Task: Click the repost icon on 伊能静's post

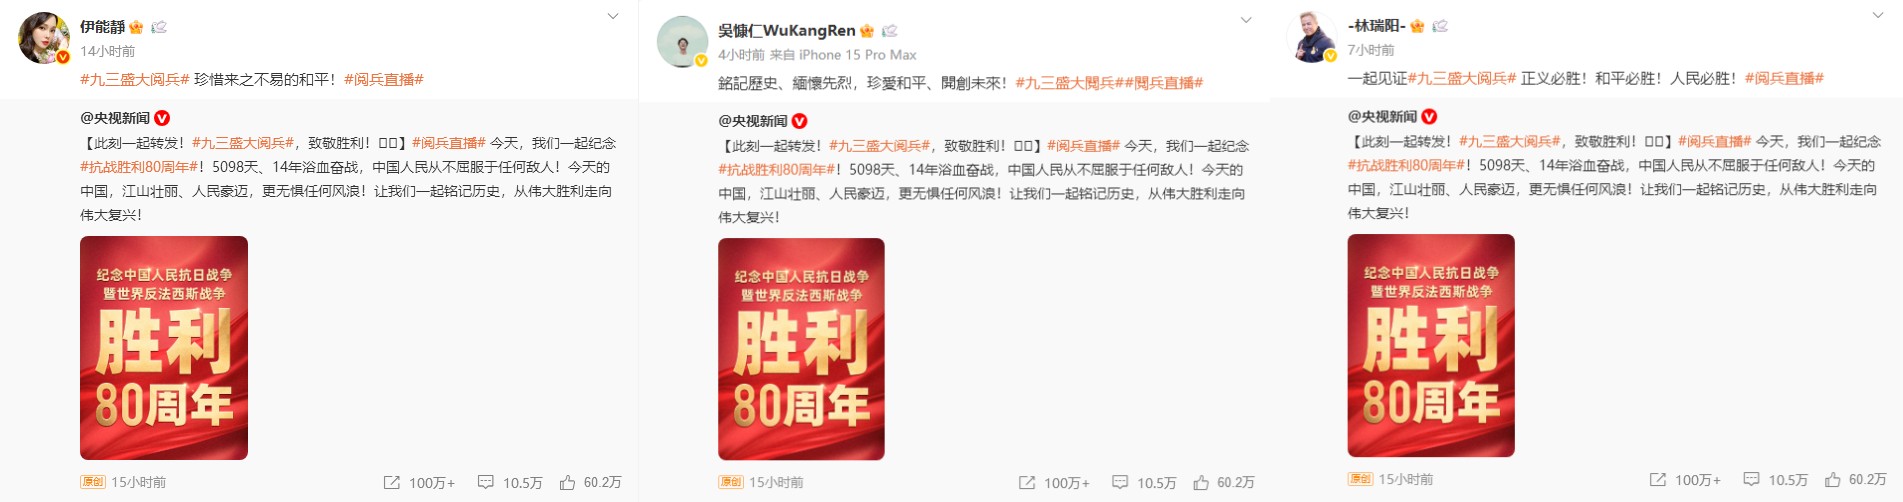Action: point(392,482)
